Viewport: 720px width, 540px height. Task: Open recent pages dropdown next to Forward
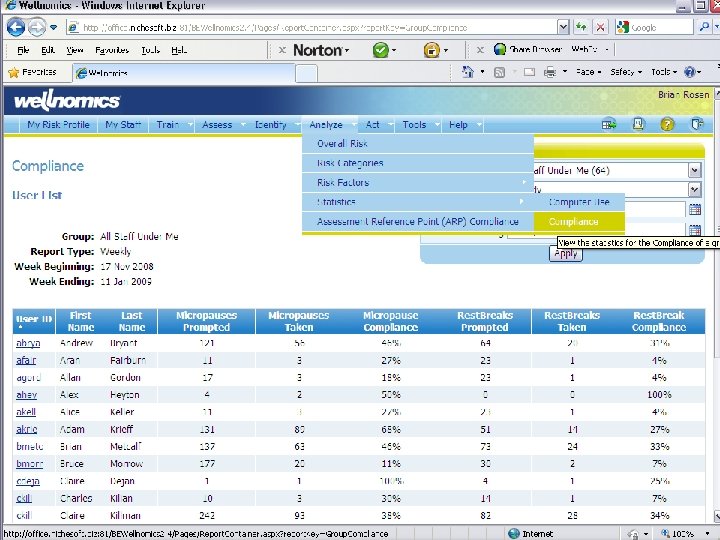(54, 28)
